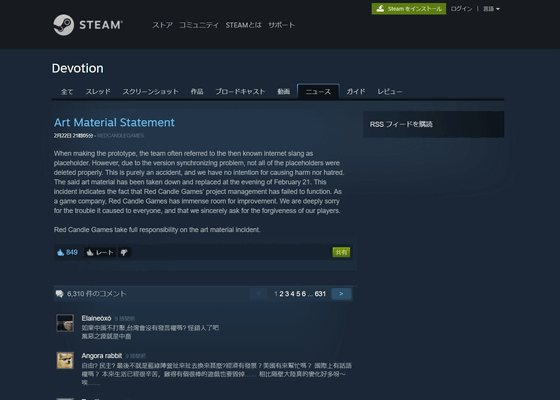The image size is (560, 400).
Task: Click the thumbs-down rate icon
Action: click(124, 253)
